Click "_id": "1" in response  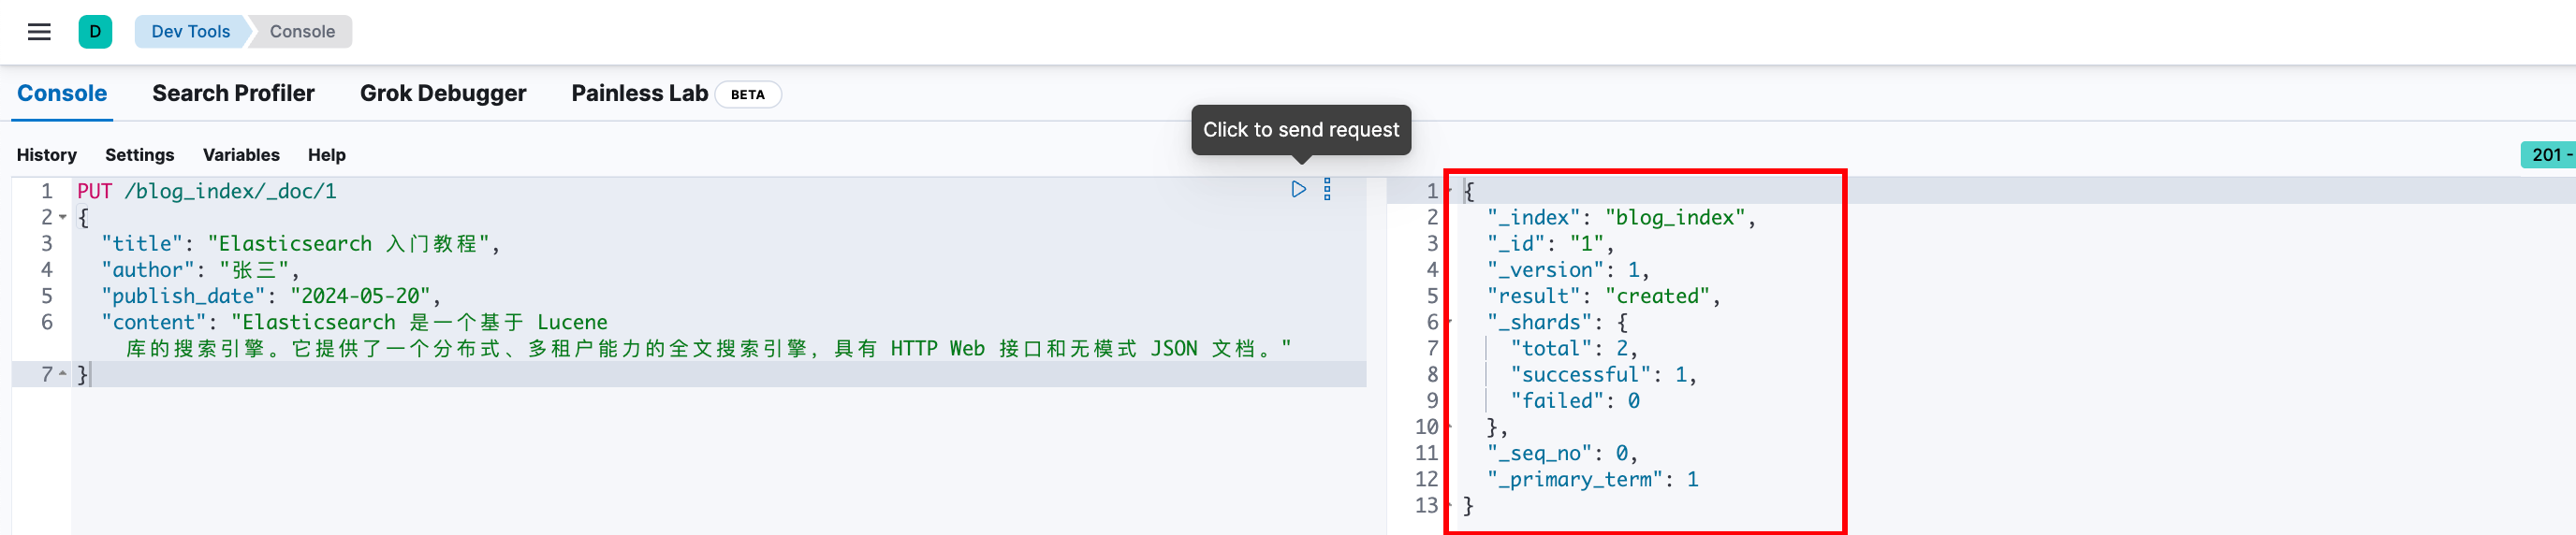(1549, 244)
